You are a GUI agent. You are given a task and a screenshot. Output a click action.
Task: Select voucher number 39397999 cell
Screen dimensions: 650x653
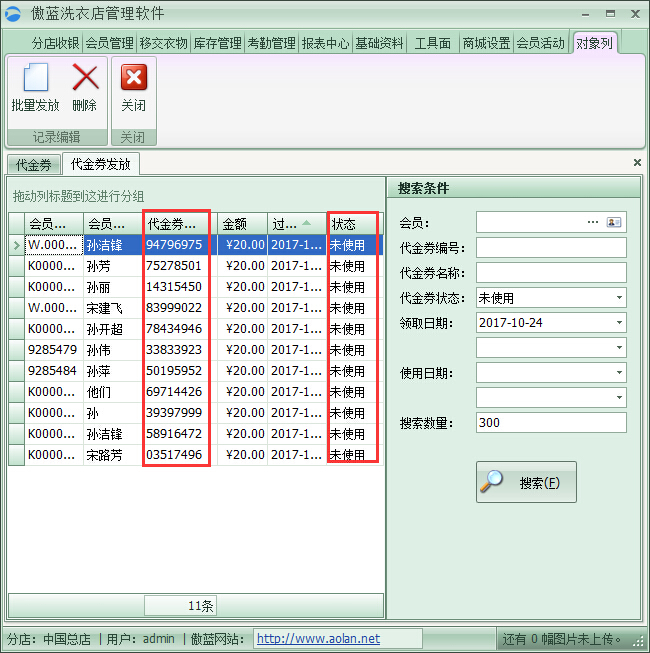tap(179, 413)
